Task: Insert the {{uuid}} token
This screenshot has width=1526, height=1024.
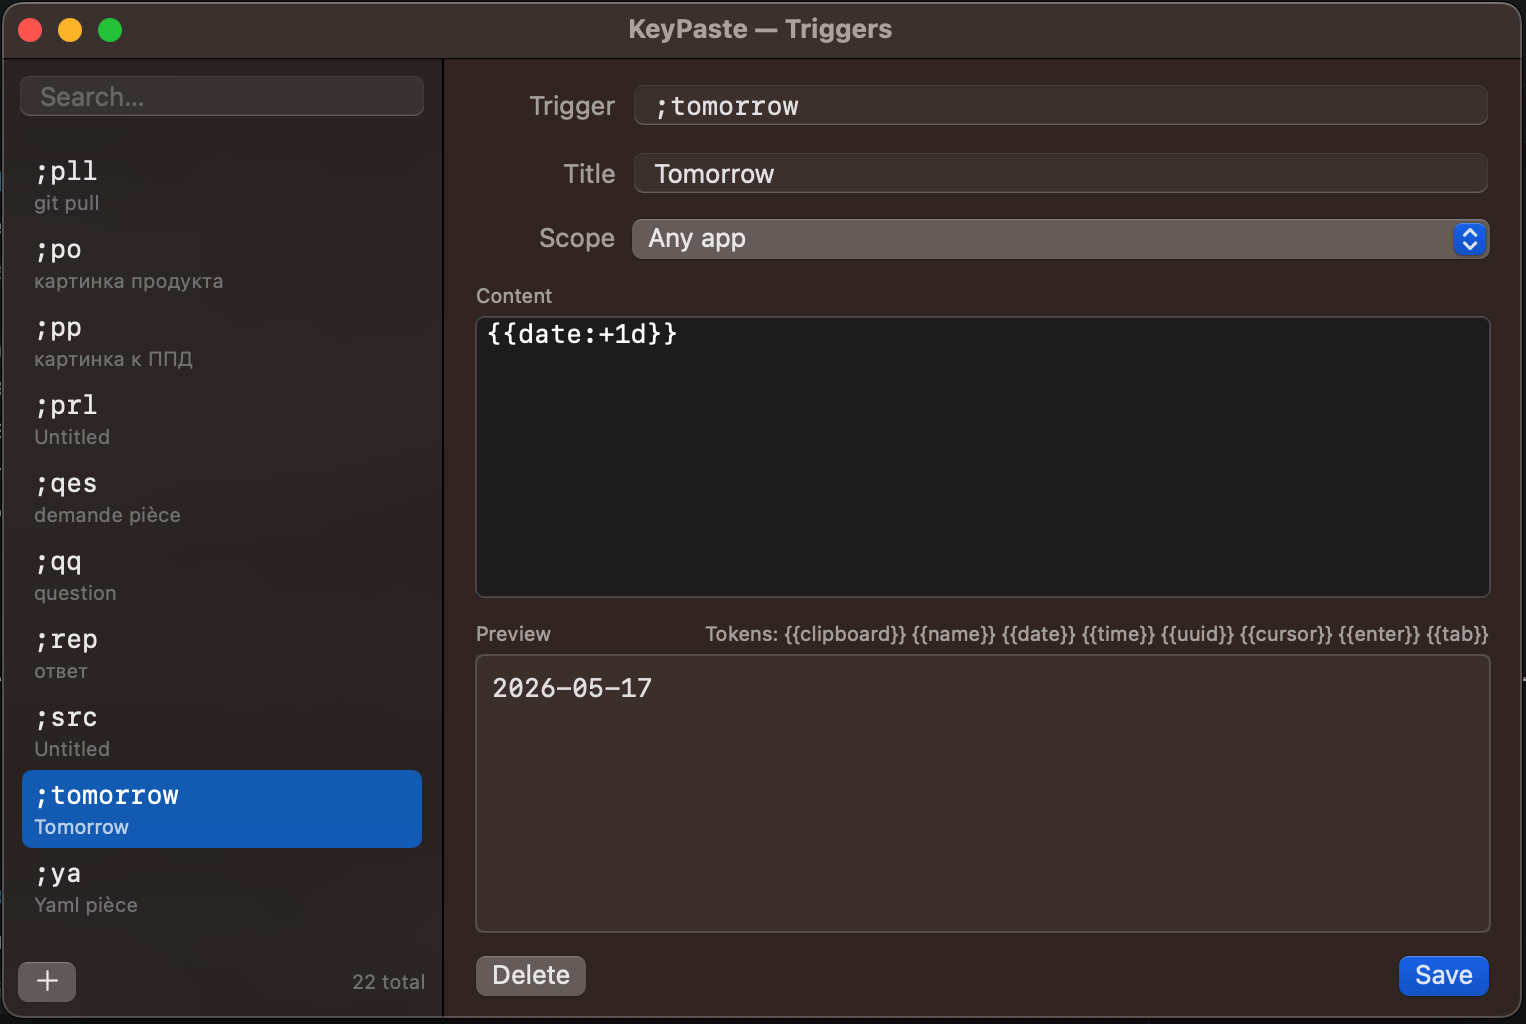Action: click(1197, 634)
